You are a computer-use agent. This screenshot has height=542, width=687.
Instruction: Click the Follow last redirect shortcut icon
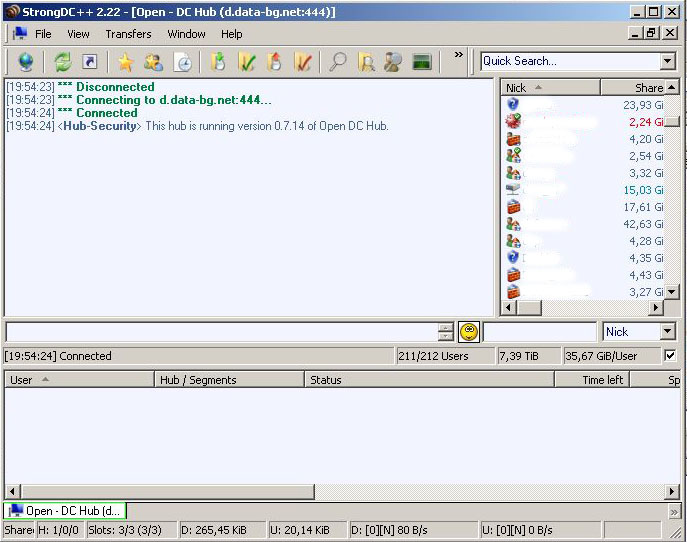point(90,61)
